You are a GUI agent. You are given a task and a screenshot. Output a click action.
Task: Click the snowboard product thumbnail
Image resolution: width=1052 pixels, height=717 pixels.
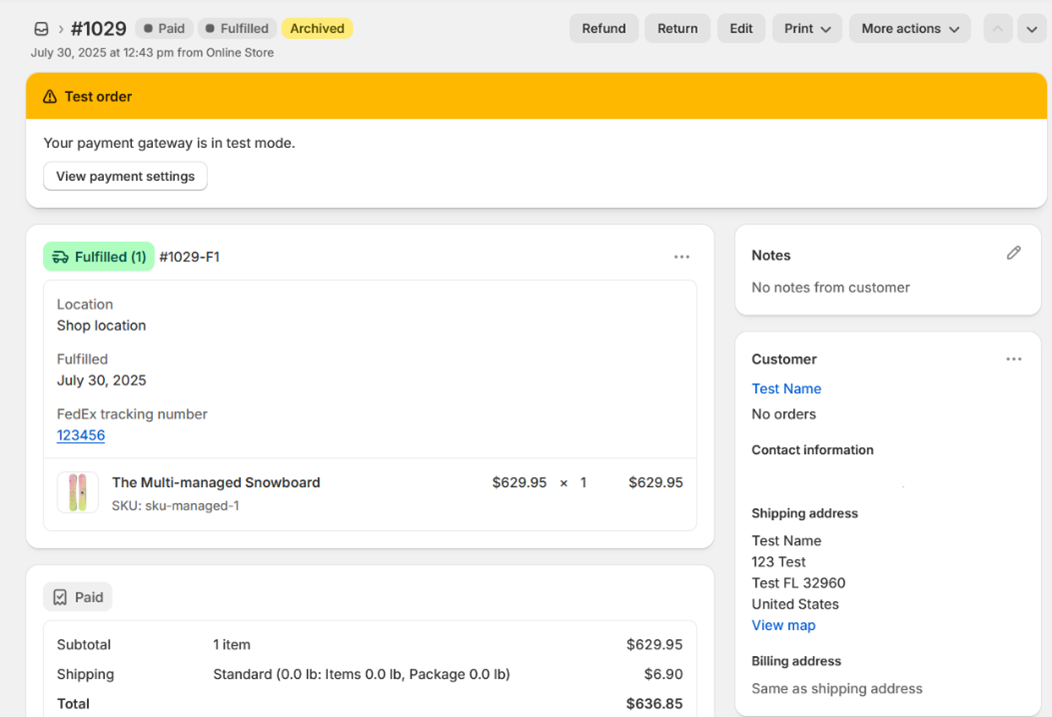pos(78,493)
